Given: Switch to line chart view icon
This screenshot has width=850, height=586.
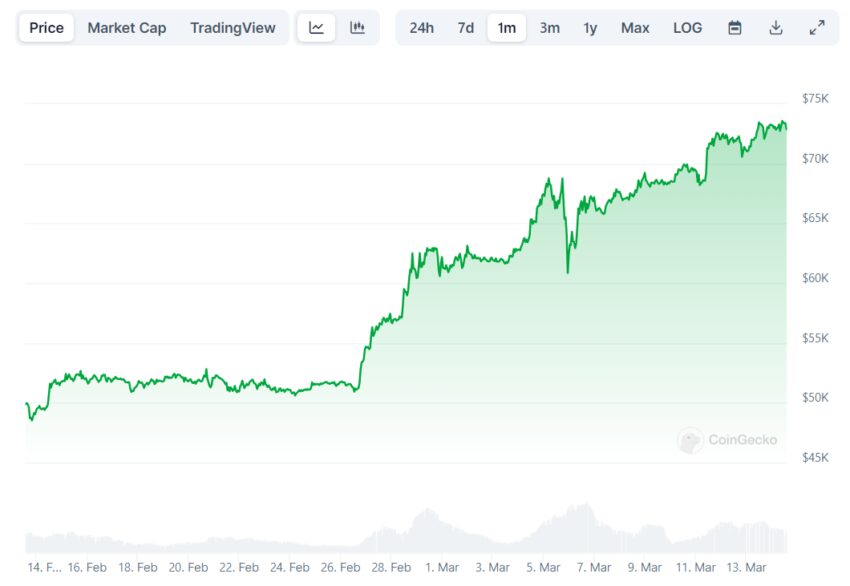Looking at the screenshot, I should click(317, 28).
